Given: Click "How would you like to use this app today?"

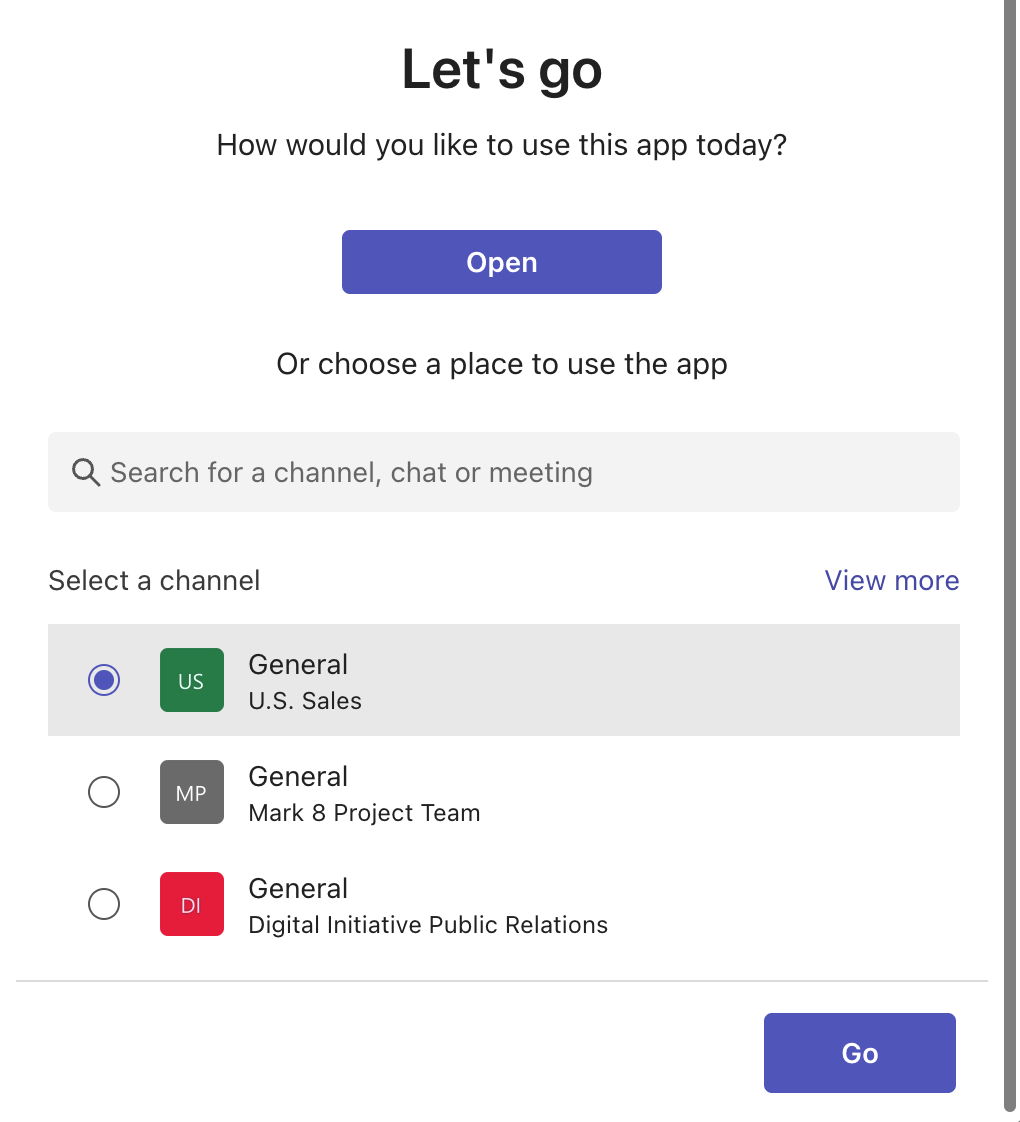Looking at the screenshot, I should coord(502,145).
